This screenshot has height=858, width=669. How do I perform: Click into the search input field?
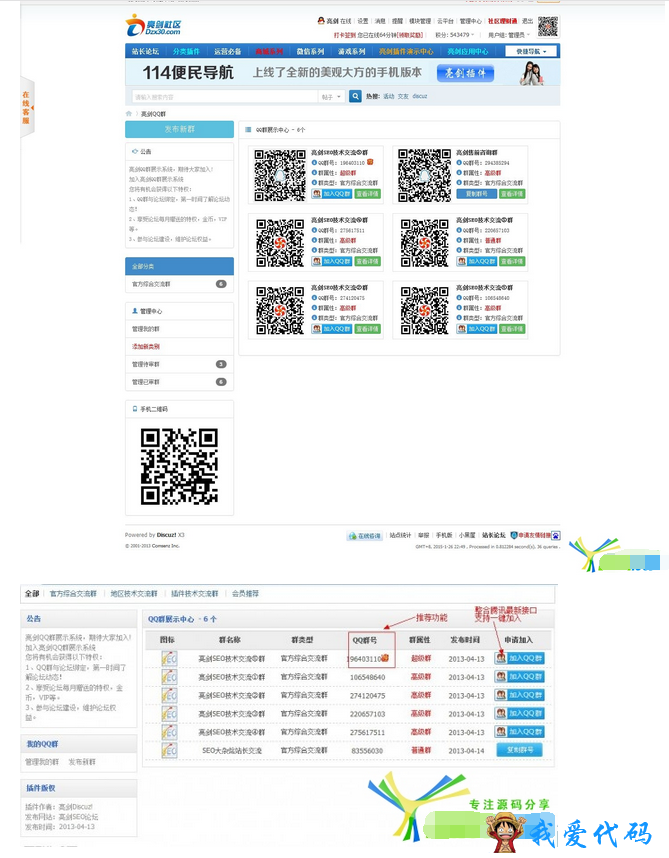coord(224,97)
